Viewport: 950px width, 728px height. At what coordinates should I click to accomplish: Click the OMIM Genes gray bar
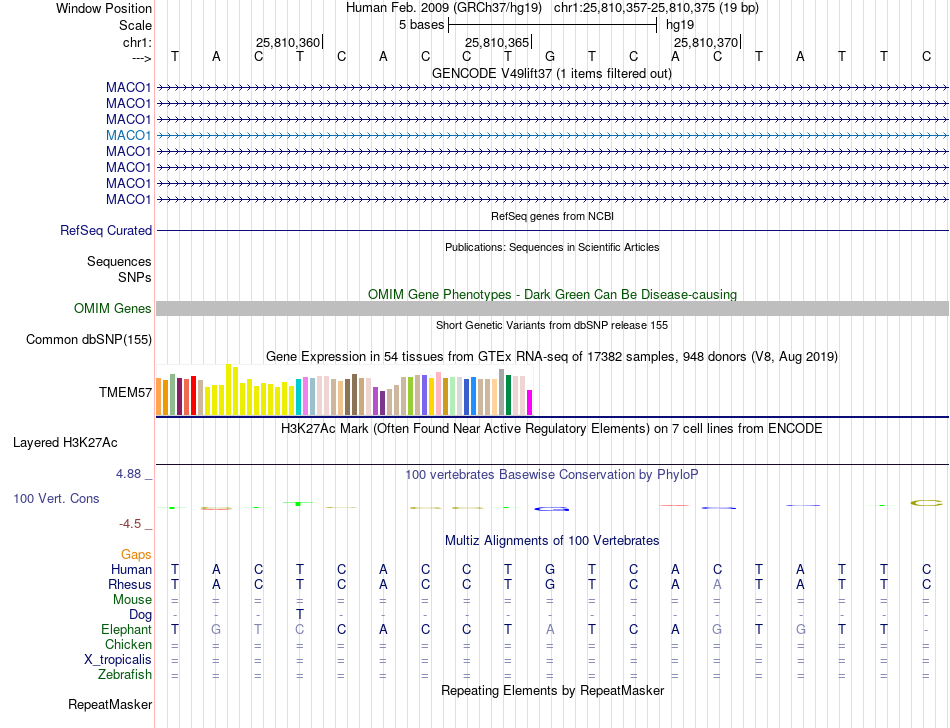(552, 308)
